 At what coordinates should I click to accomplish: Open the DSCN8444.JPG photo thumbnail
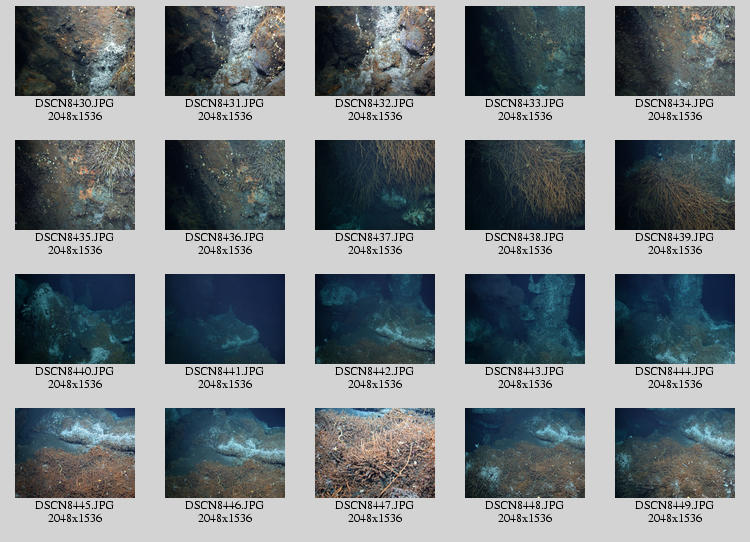coord(674,319)
